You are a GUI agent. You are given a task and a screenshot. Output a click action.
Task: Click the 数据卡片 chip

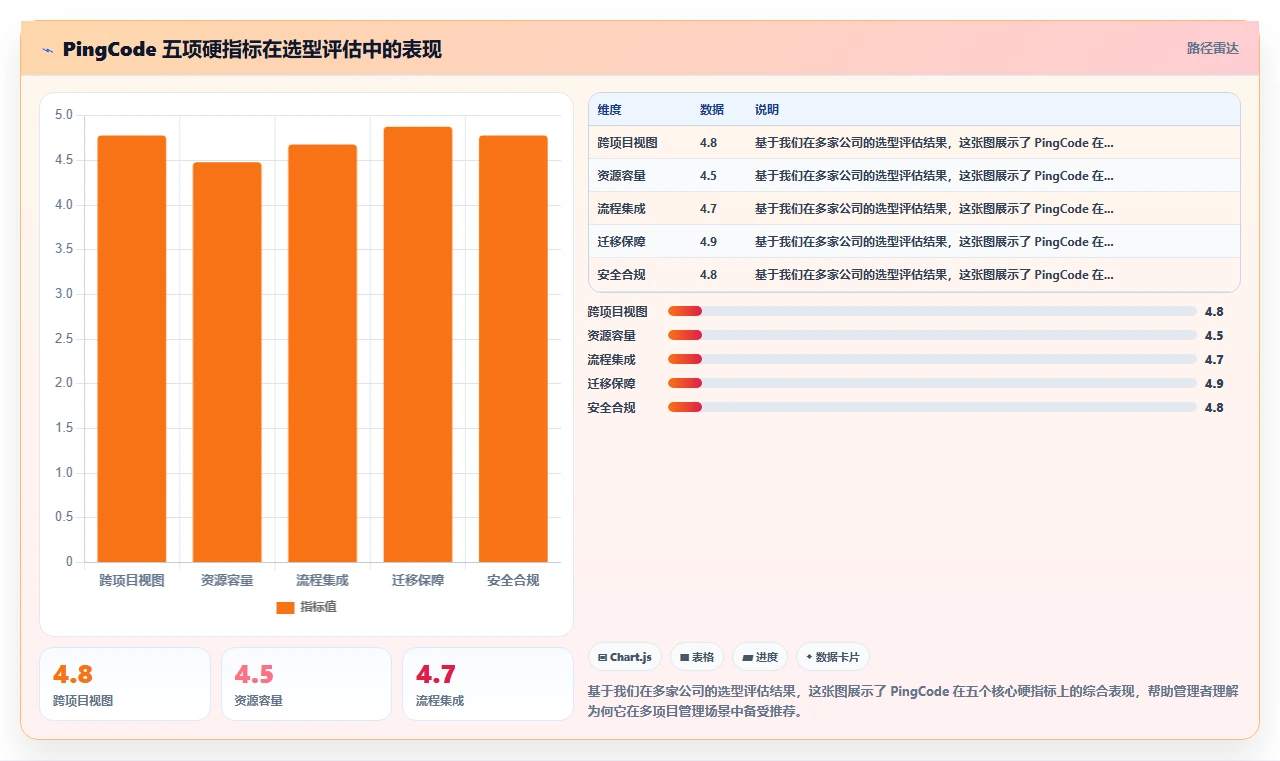pyautogui.click(x=833, y=657)
